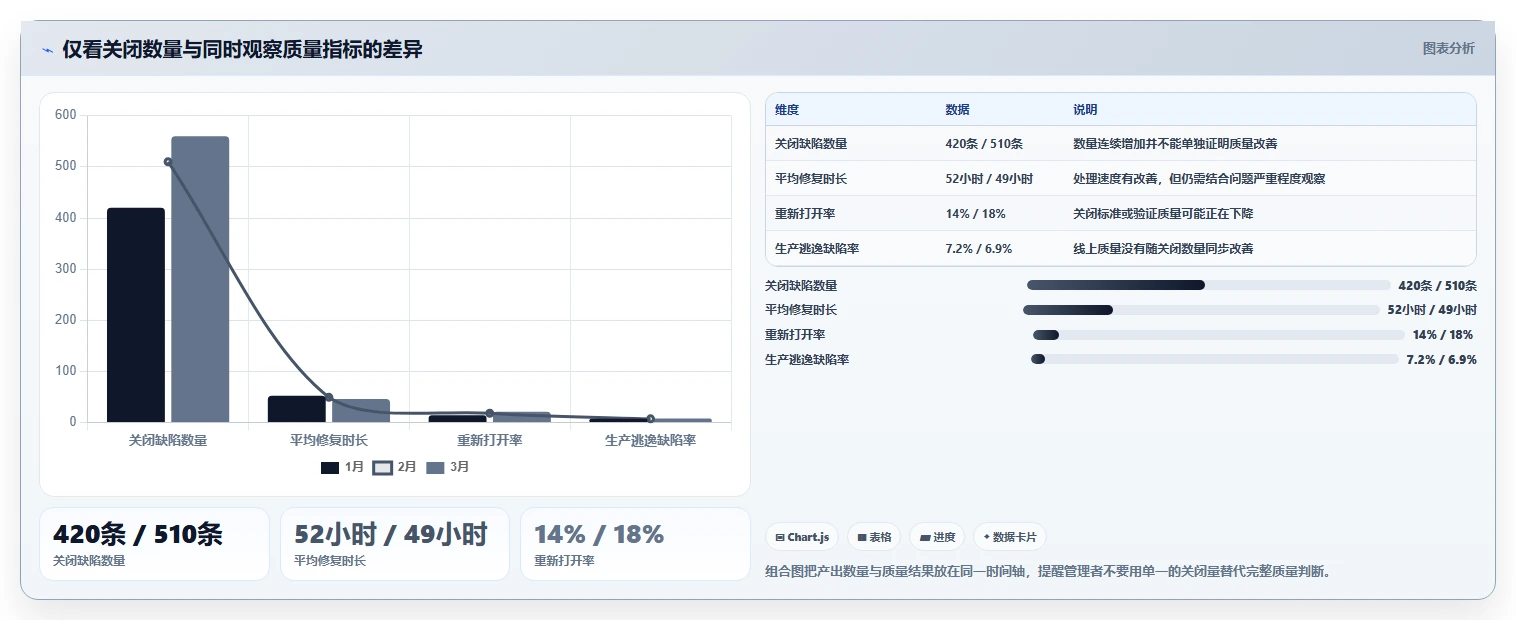Click the 重新打开率 progress bar
Screen dimensions: 1516x620
pos(1219,335)
